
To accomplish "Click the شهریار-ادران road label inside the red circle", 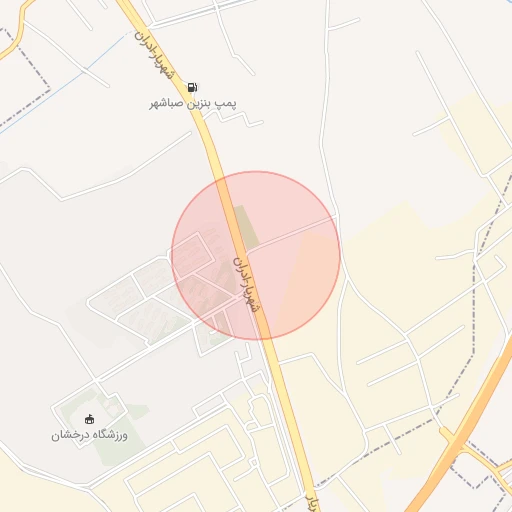I will coord(246,285).
